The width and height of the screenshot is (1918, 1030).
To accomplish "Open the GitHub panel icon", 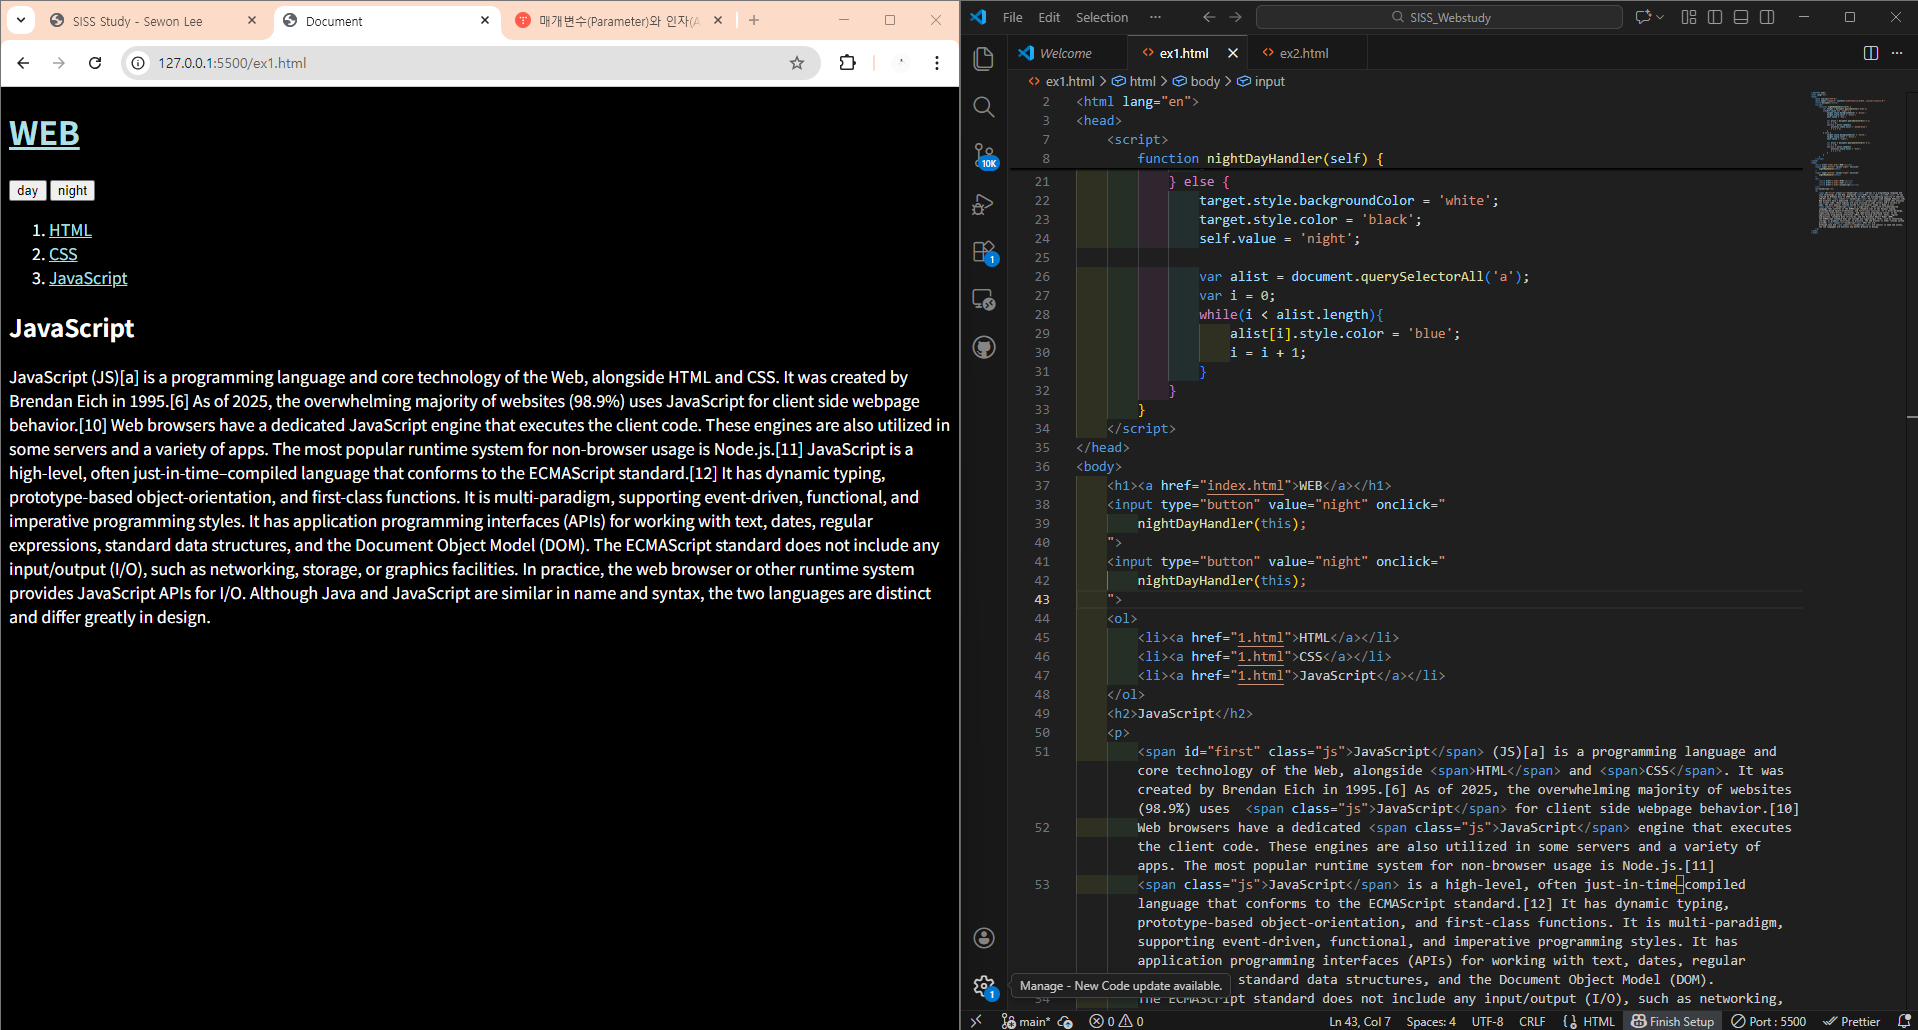I will pos(984,347).
